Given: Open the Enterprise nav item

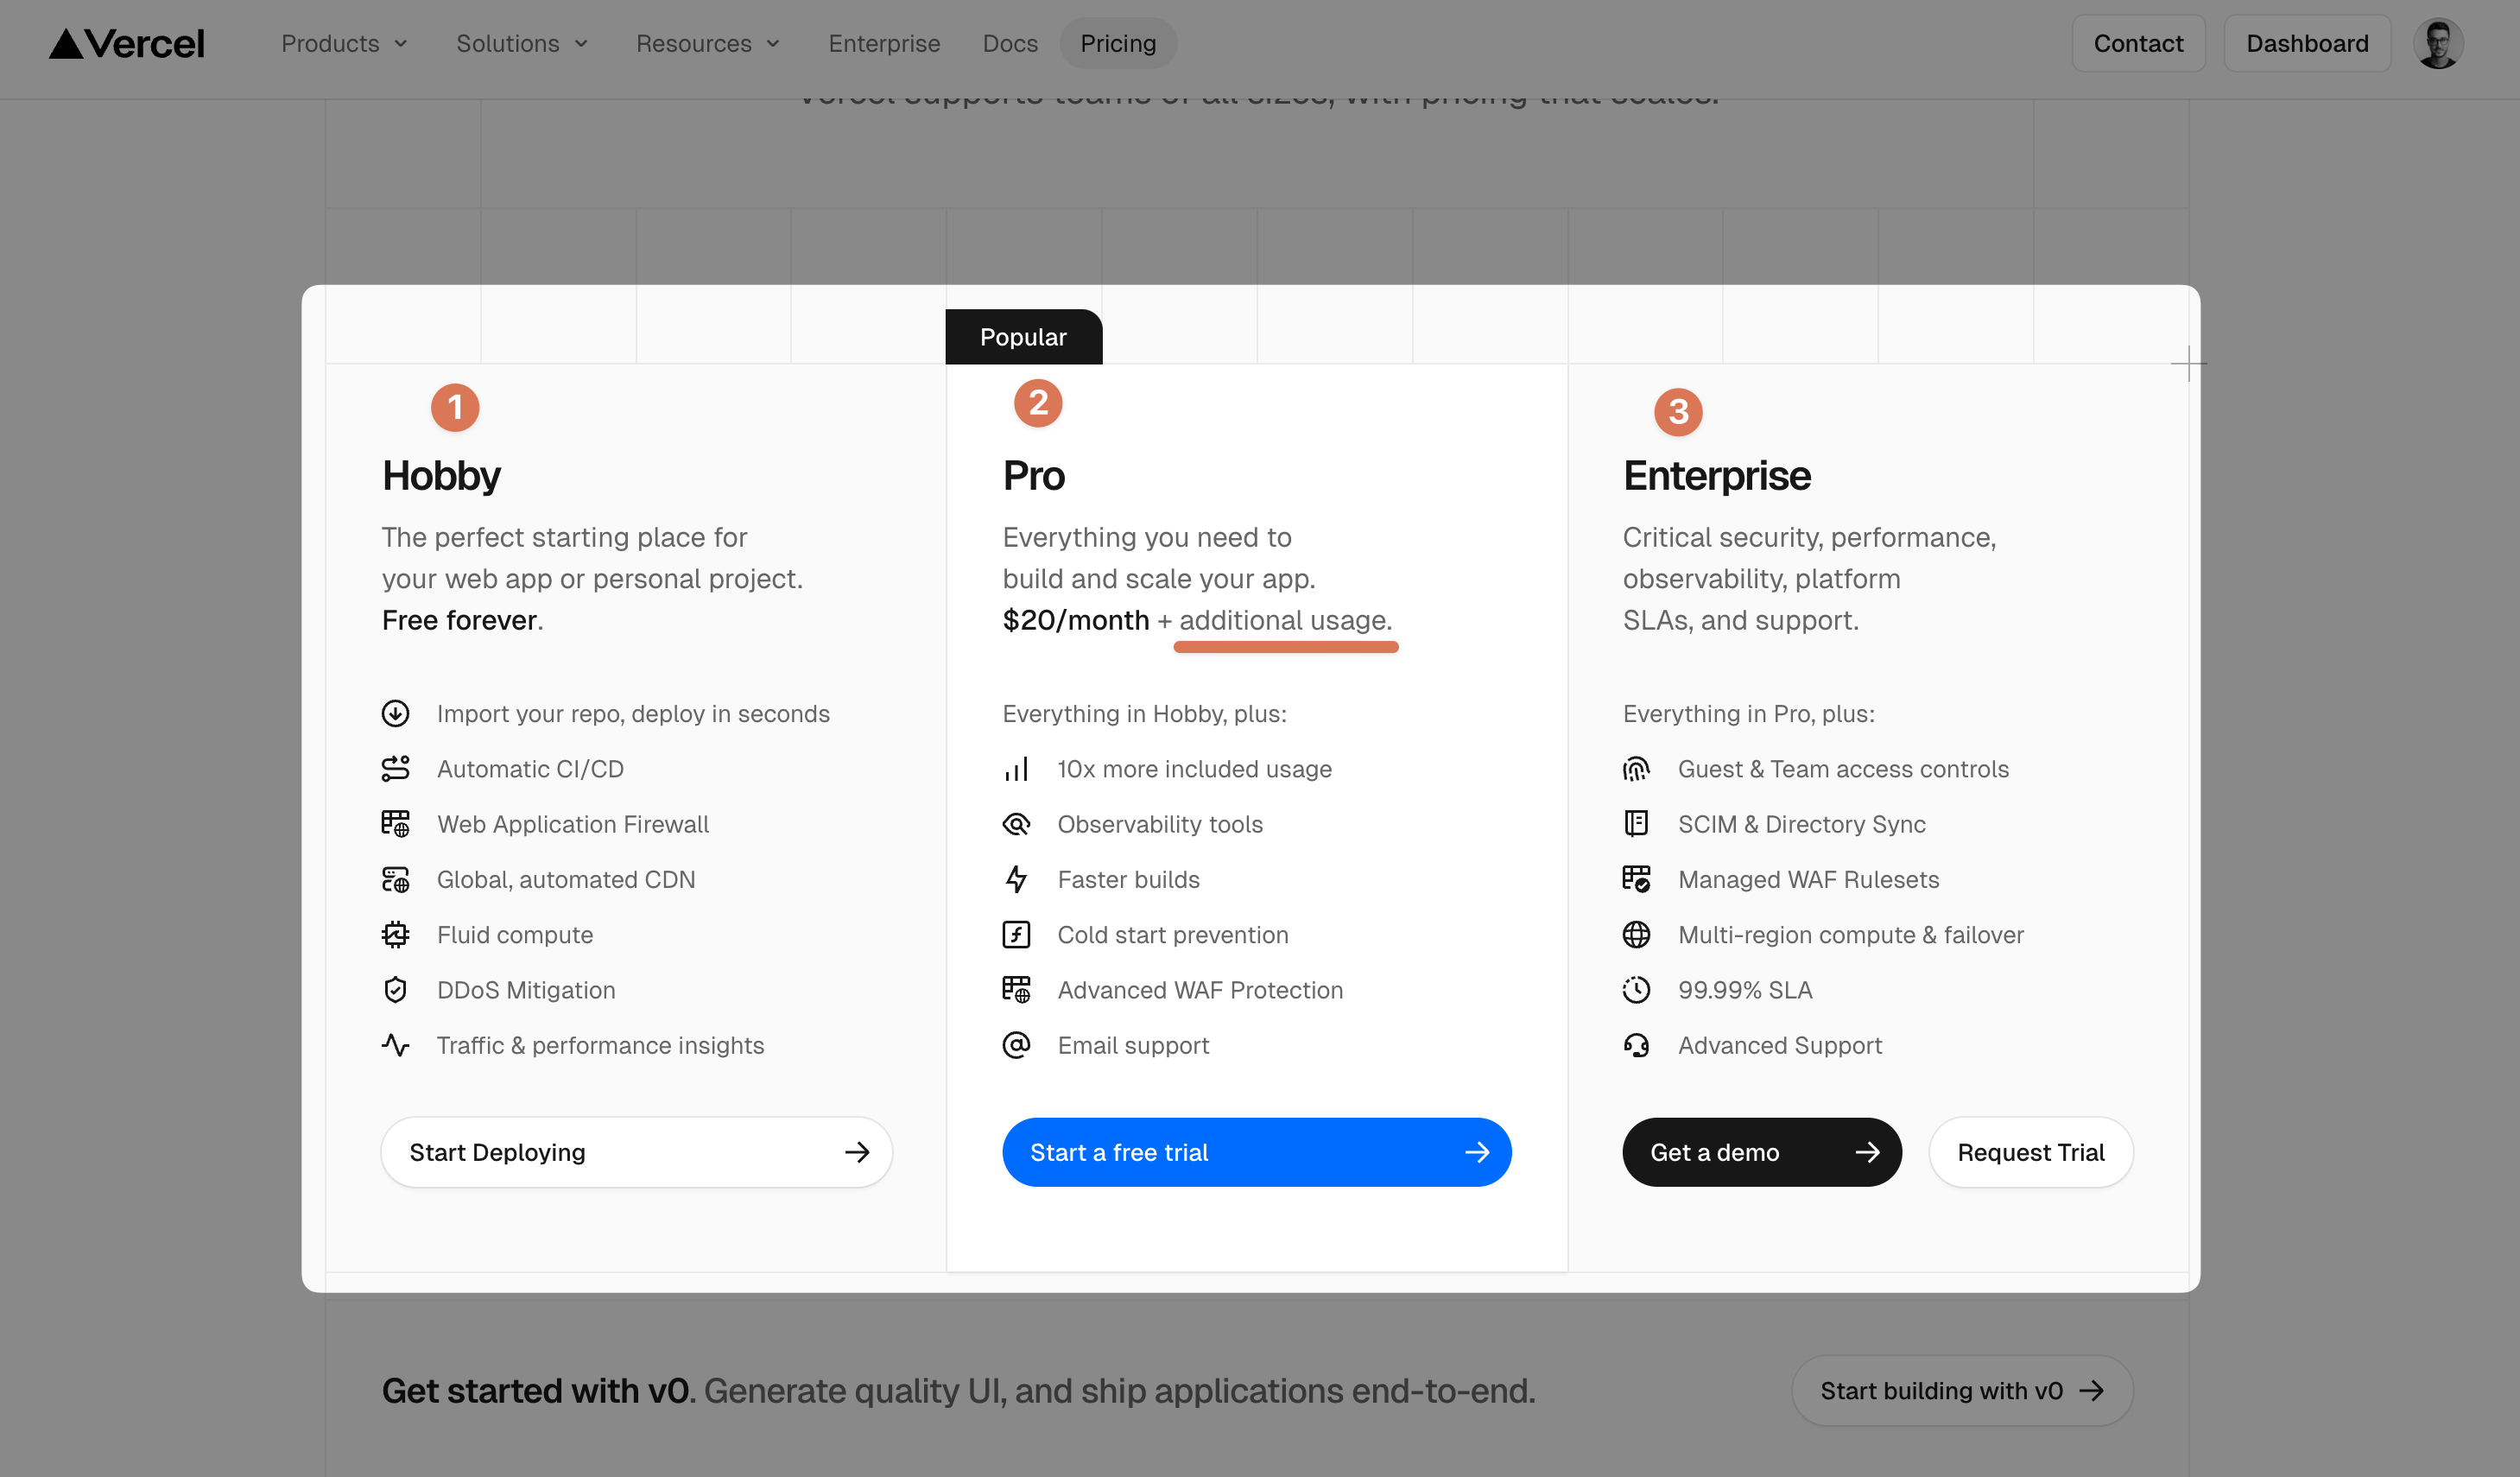Looking at the screenshot, I should pyautogui.click(x=884, y=44).
